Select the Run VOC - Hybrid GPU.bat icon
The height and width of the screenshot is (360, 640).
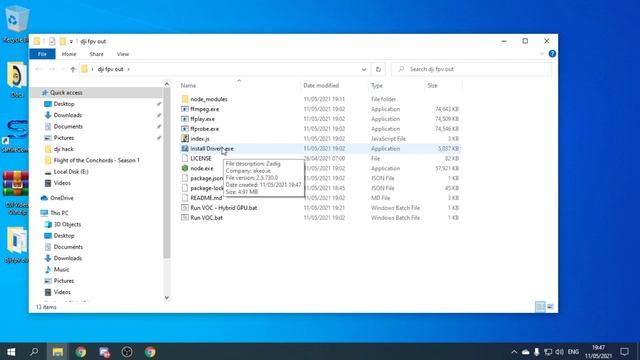(x=185, y=208)
